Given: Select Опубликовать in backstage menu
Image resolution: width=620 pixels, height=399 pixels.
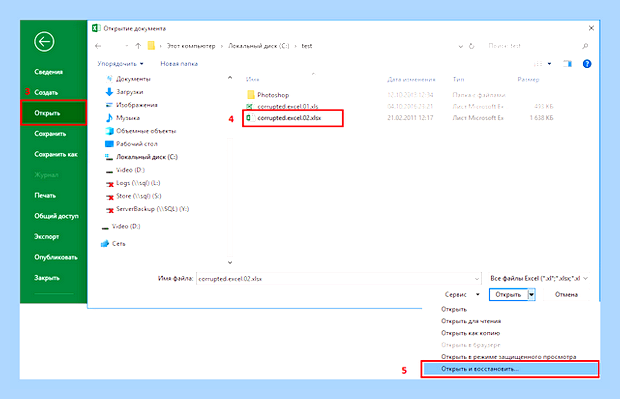Looking at the screenshot, I should 56,257.
